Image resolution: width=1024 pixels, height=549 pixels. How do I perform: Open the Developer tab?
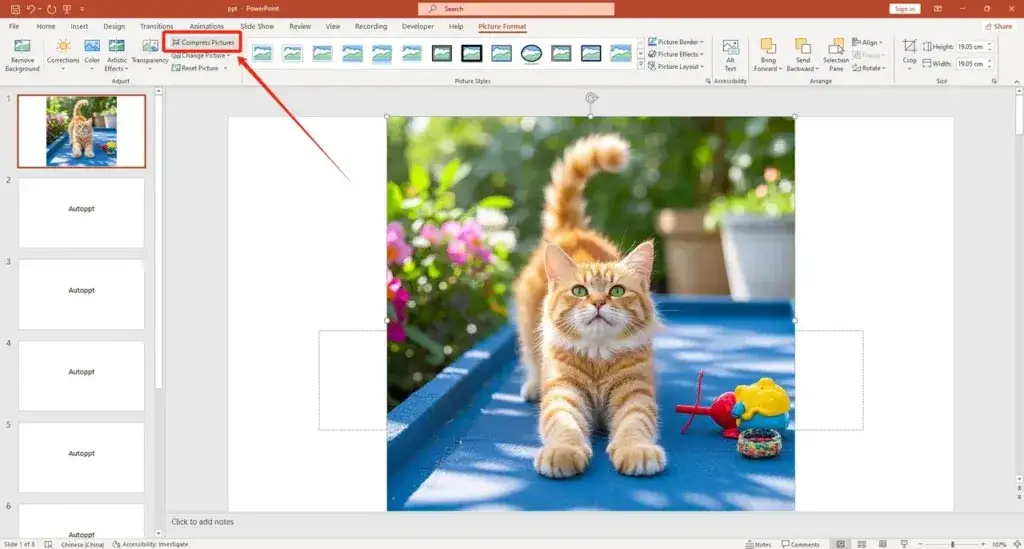[x=417, y=27]
